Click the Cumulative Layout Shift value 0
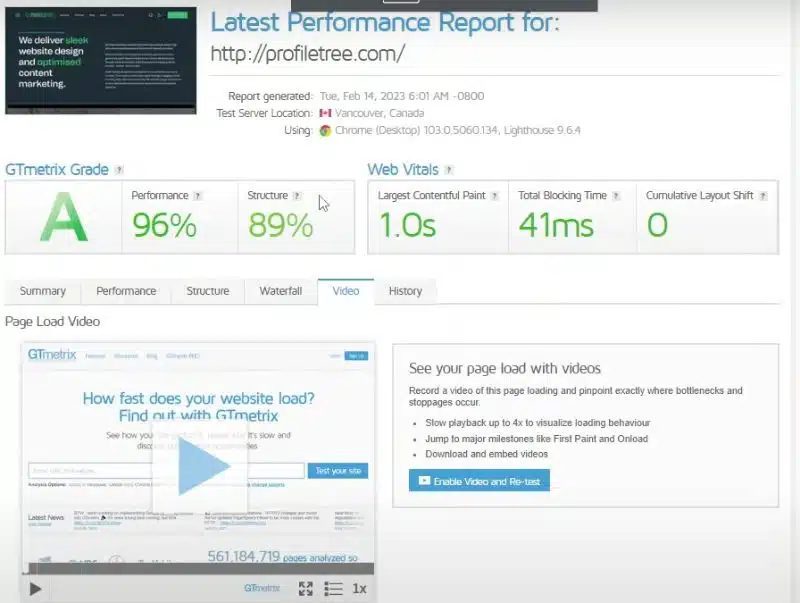The height and width of the screenshot is (603, 800). point(657,225)
